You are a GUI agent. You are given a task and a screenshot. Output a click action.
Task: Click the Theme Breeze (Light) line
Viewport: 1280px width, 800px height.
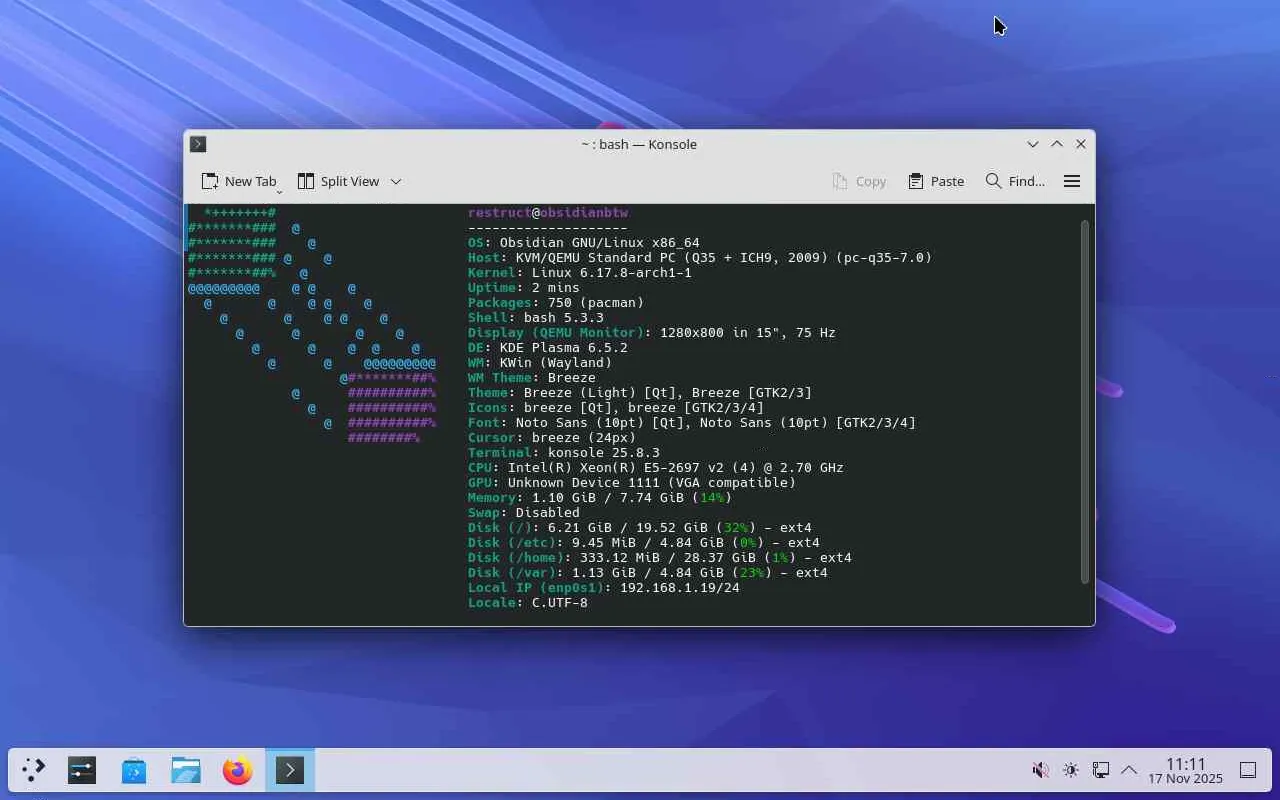tap(640, 392)
